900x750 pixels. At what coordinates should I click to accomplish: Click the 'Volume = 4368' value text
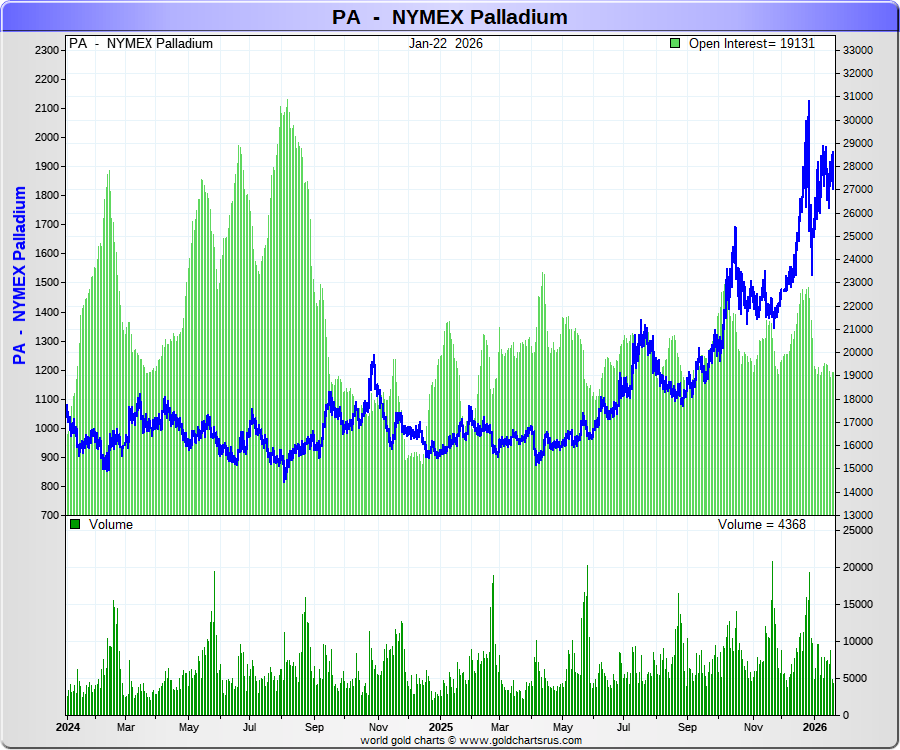click(762, 524)
